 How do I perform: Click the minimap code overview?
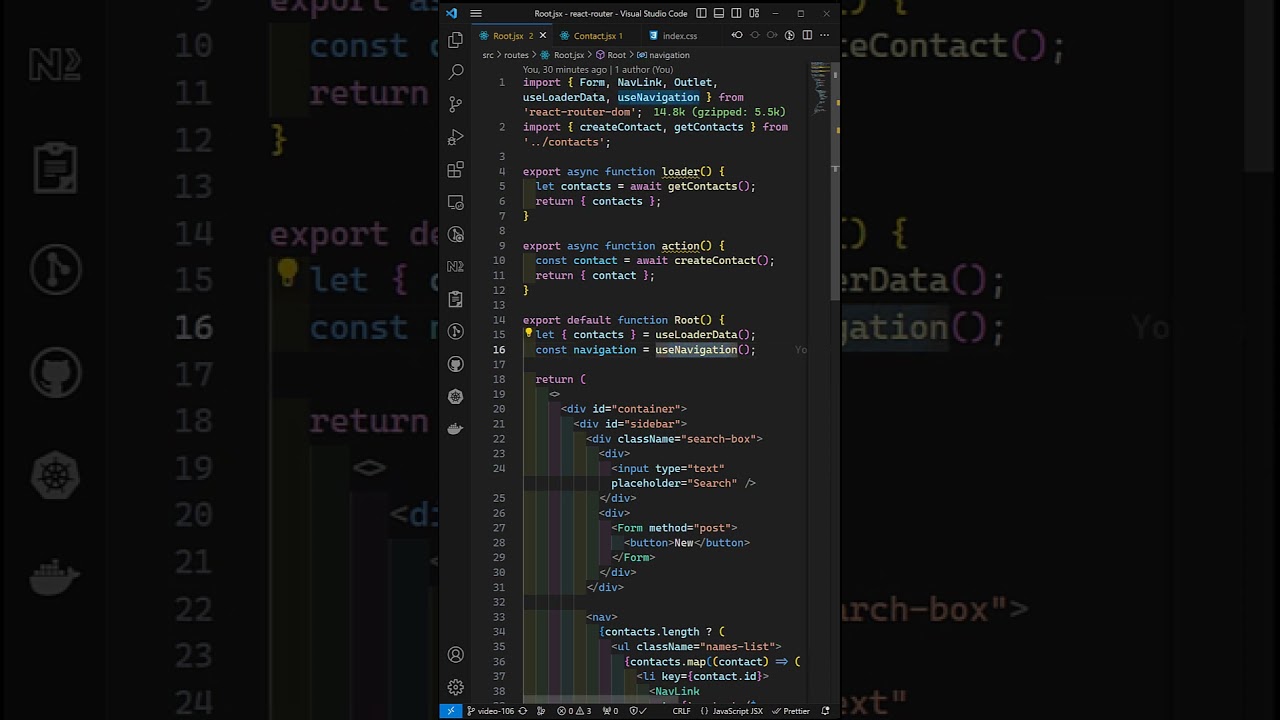[820, 88]
